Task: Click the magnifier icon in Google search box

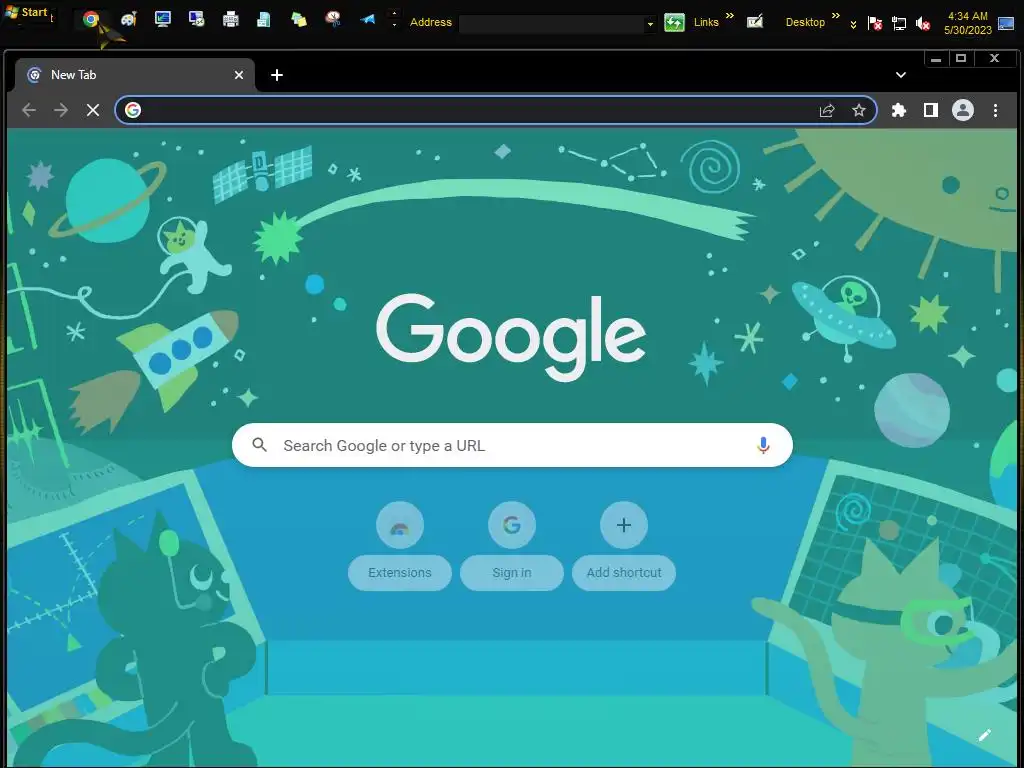Action: pyautogui.click(x=259, y=445)
